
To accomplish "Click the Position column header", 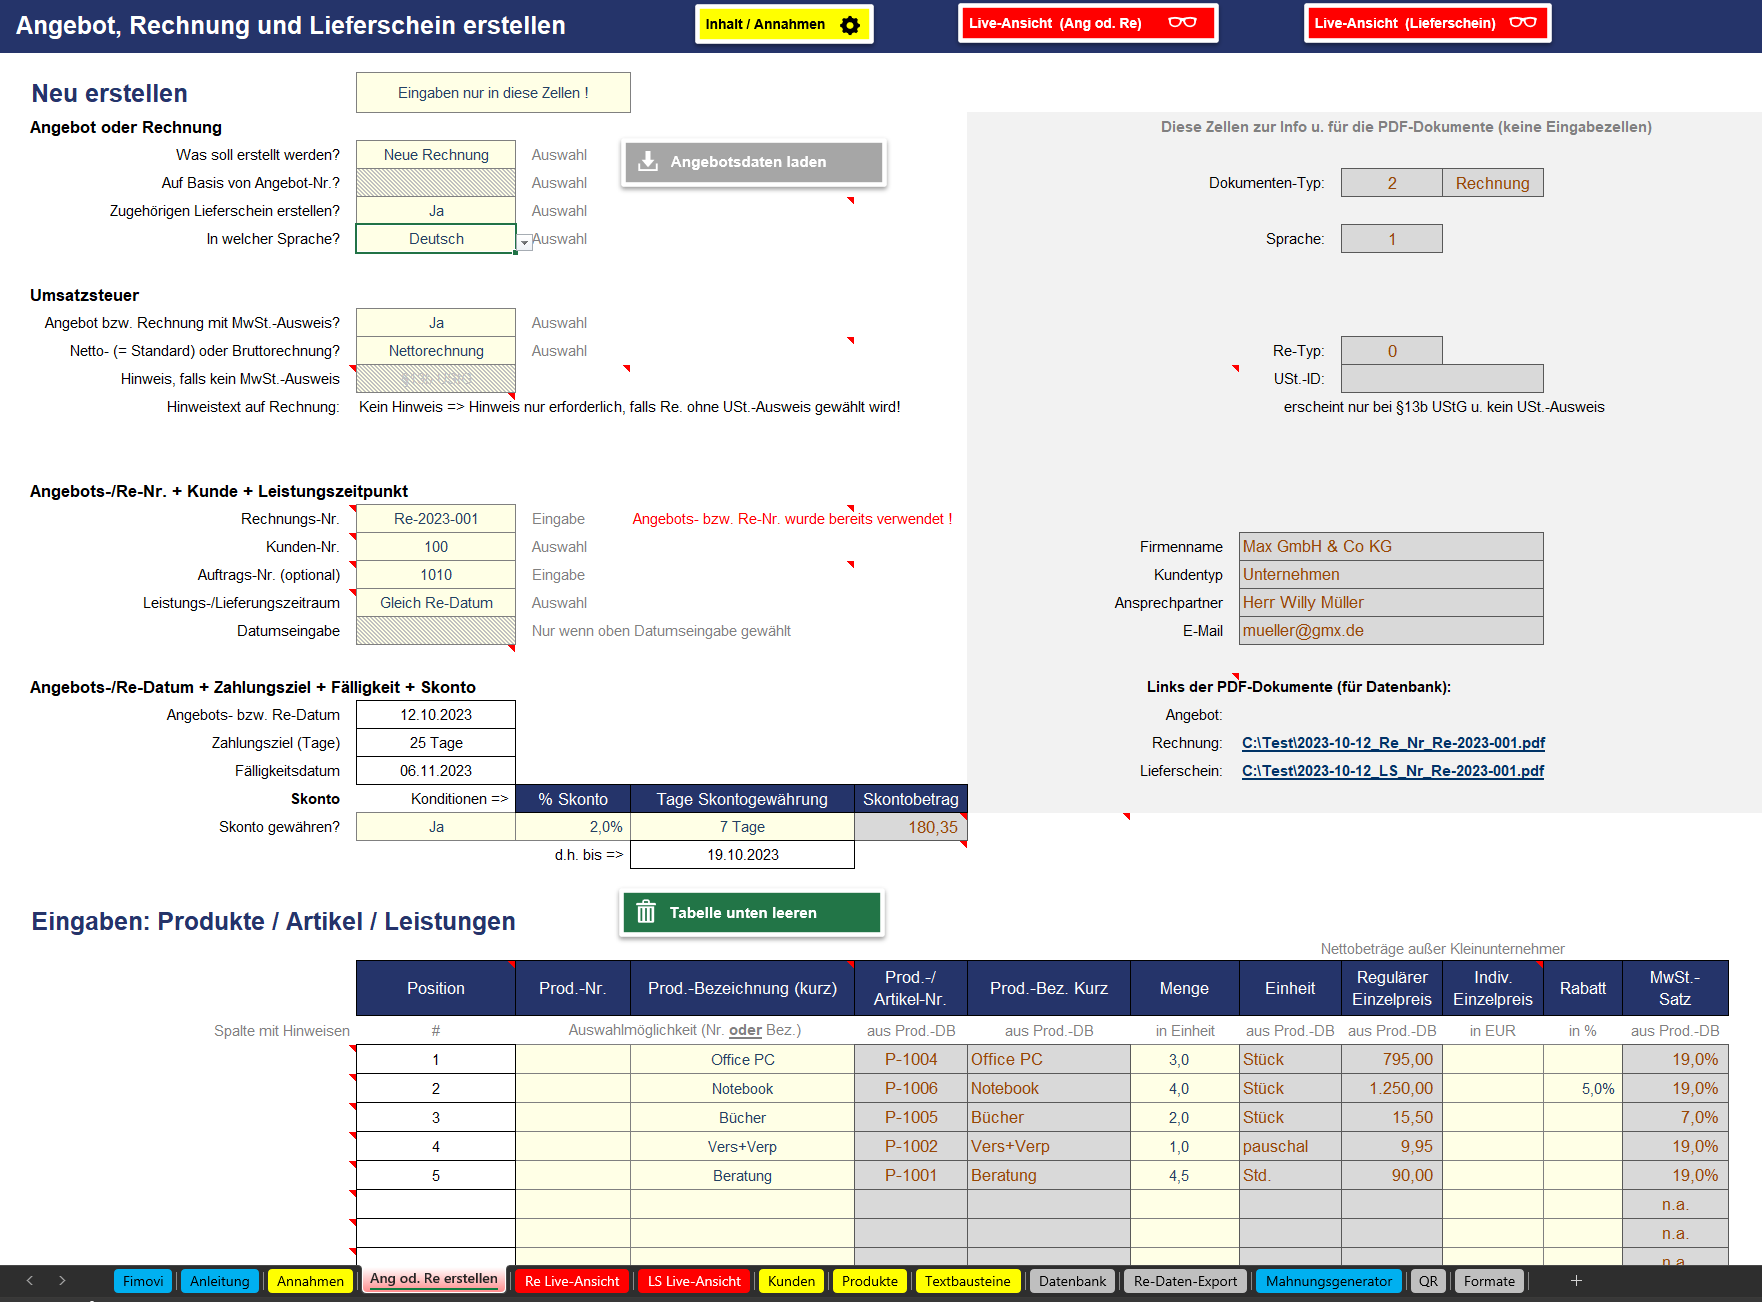I will [436, 988].
